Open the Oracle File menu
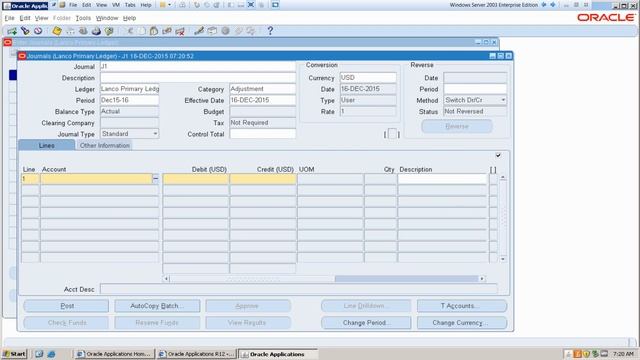Viewport: 640px width, 360px height. pyautogui.click(x=9, y=18)
